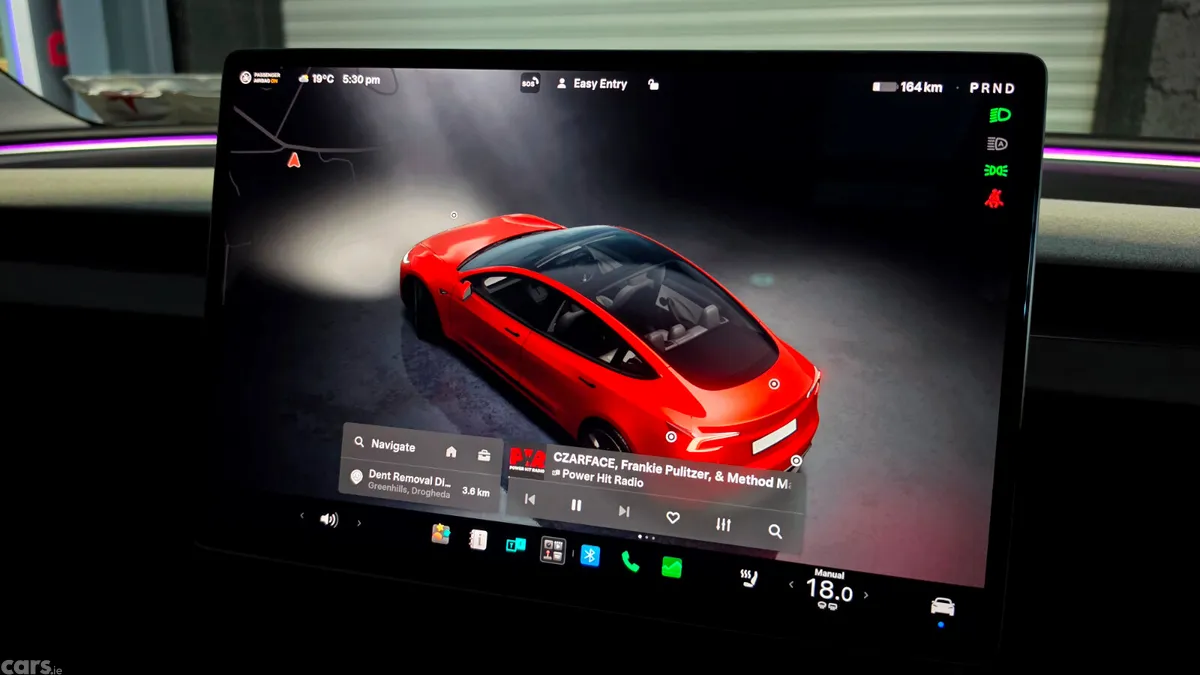
Task: Skip to the next track
Action: pyautogui.click(x=624, y=511)
